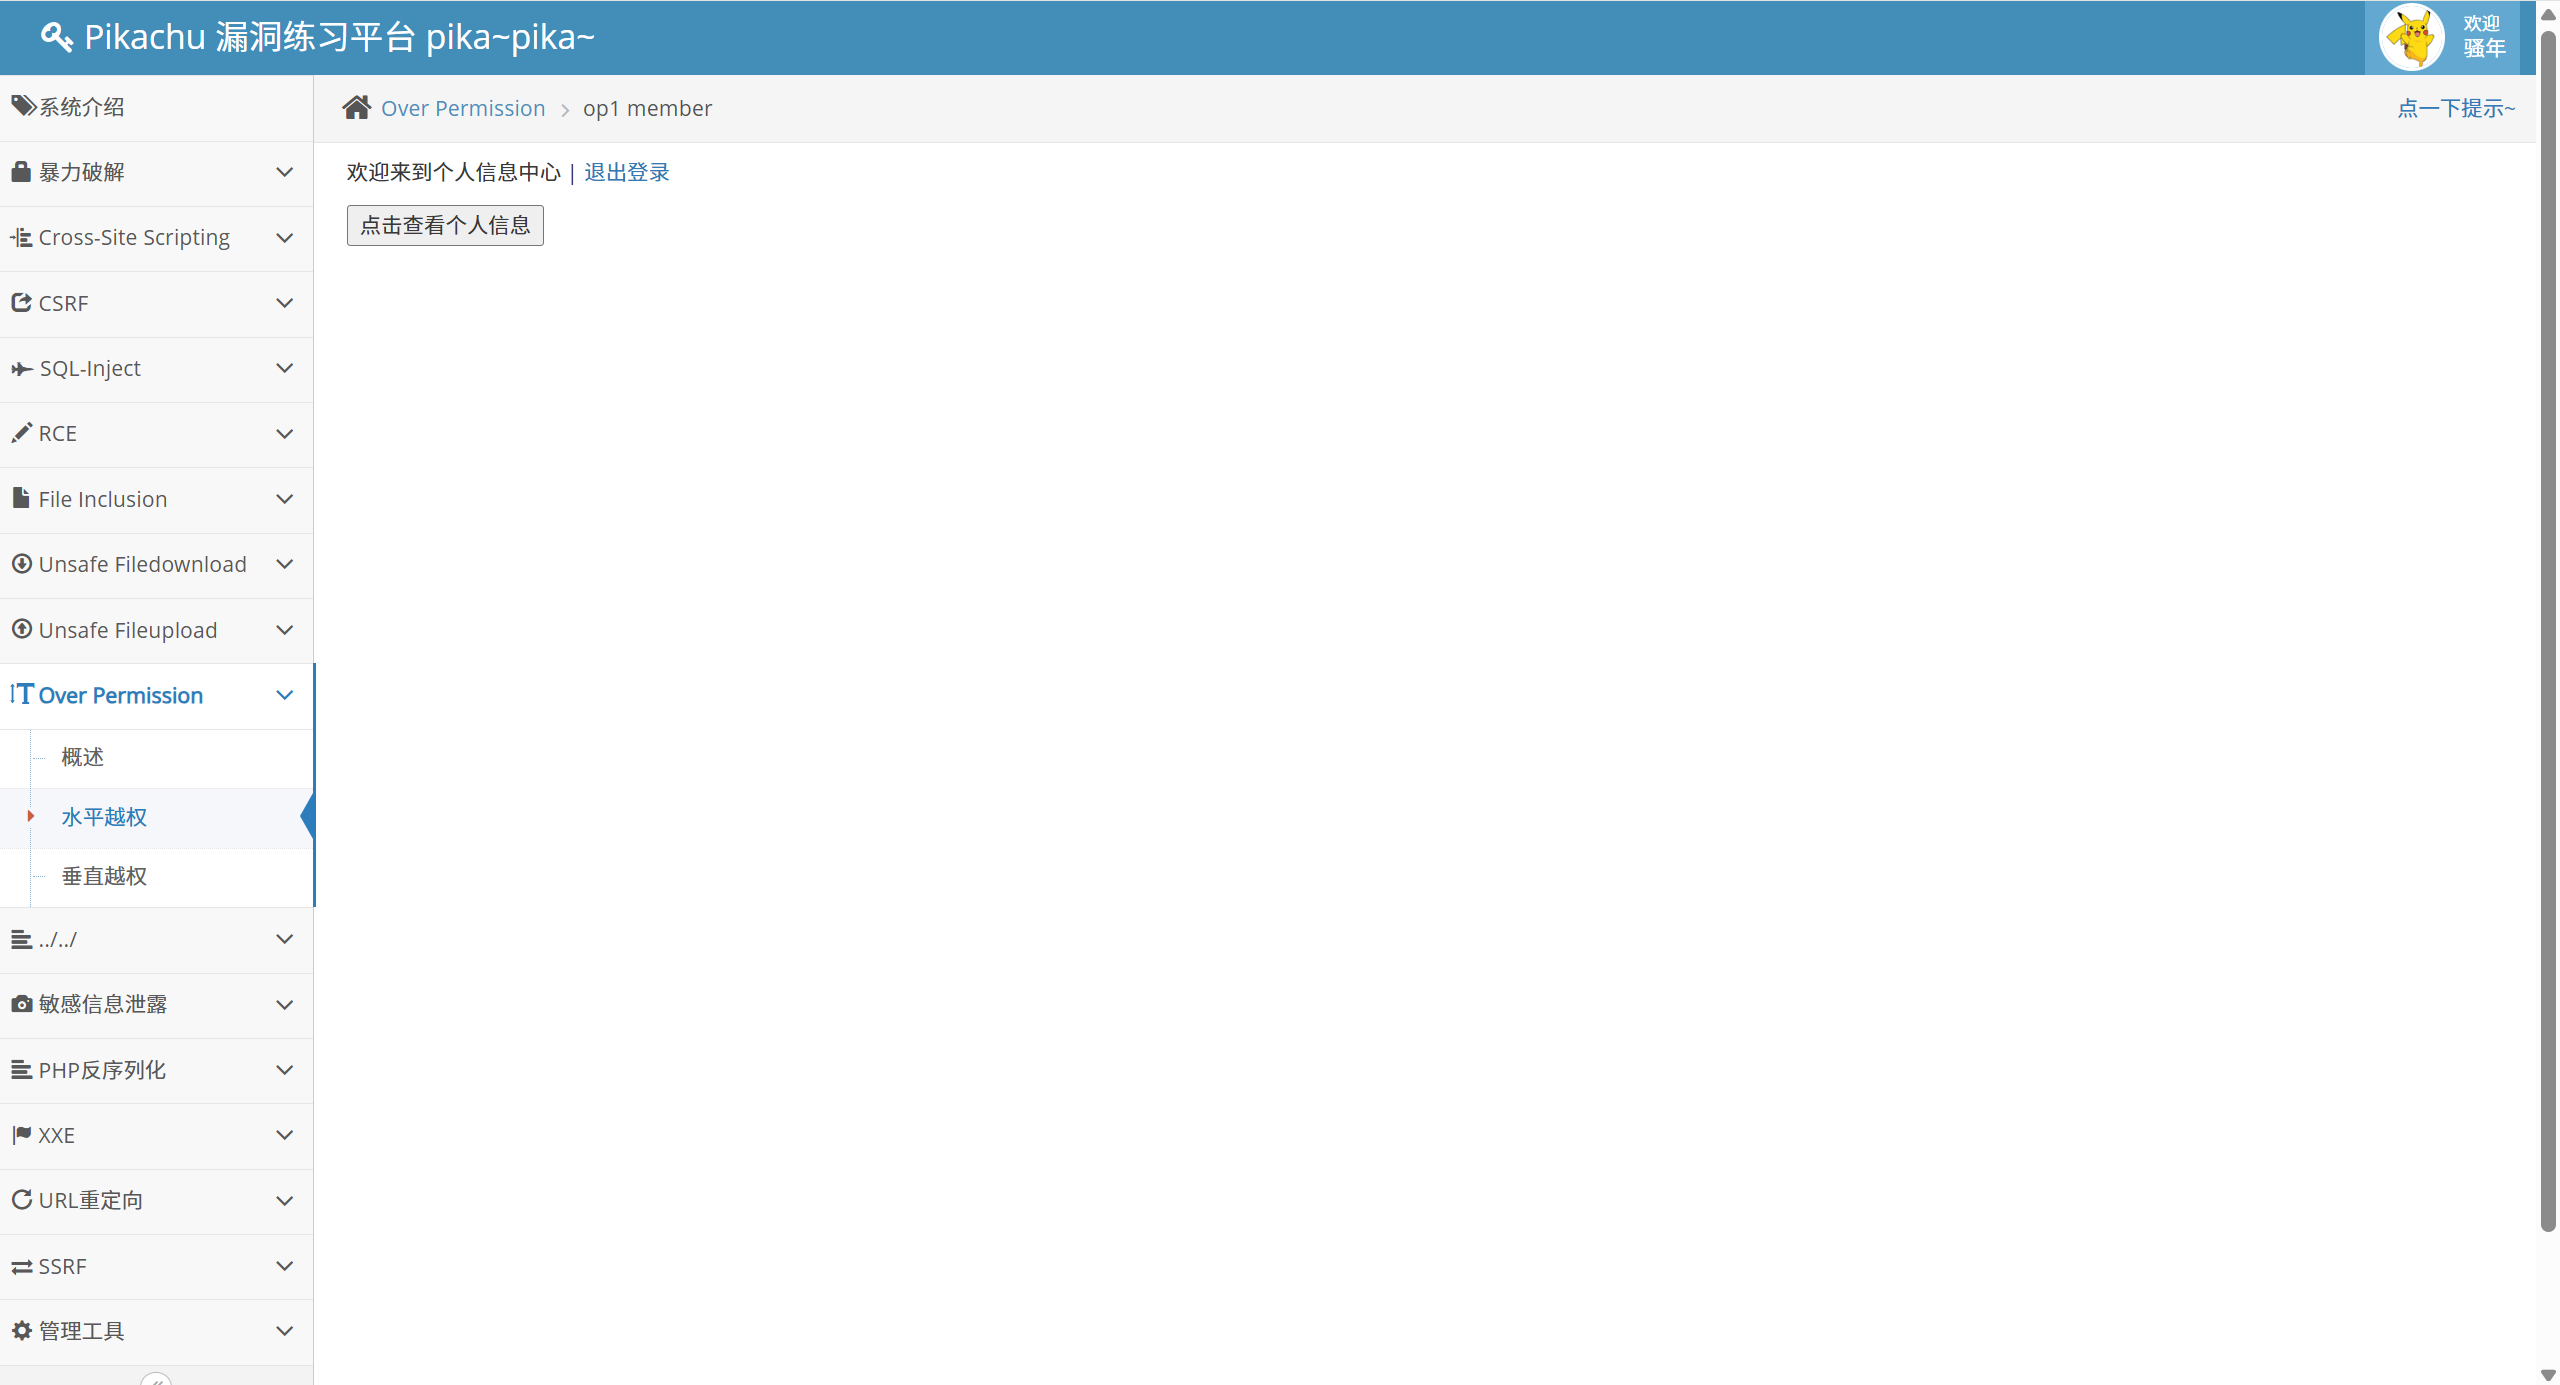Click the gear icon beside 管理工具
The image size is (2560, 1385).
pos(21,1331)
